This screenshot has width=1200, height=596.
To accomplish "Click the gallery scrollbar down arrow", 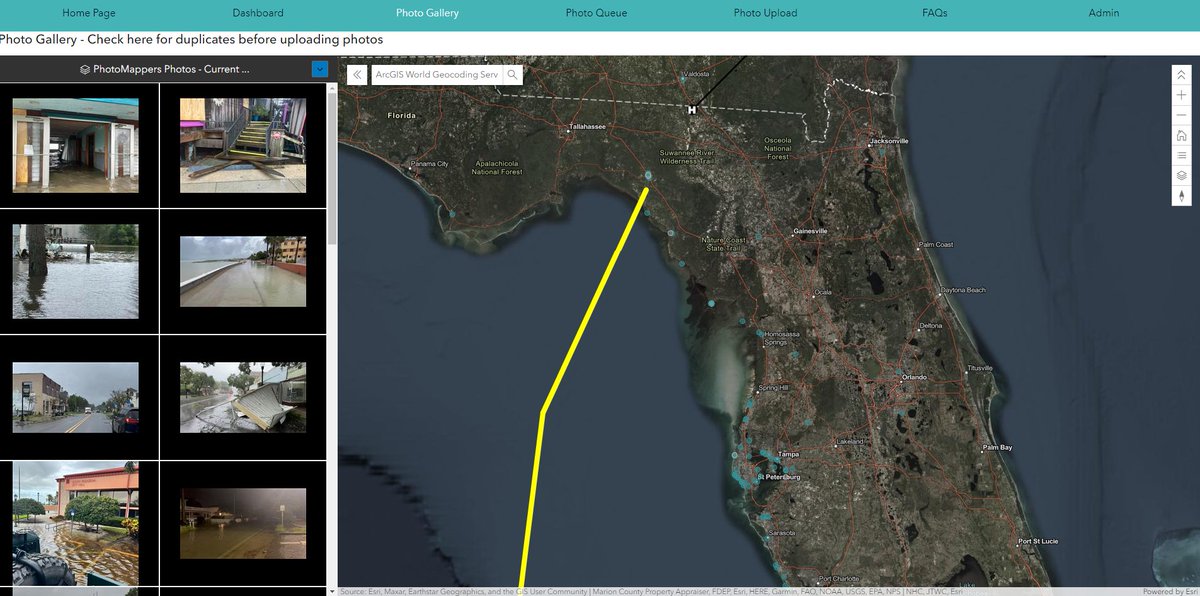I will pos(332,590).
